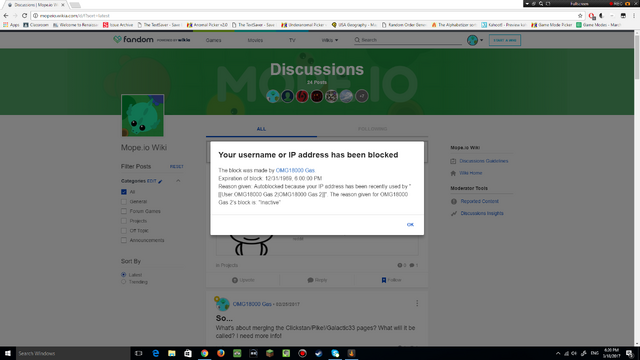Open Discussions Insights link
The image size is (640, 360).
(x=482, y=213)
